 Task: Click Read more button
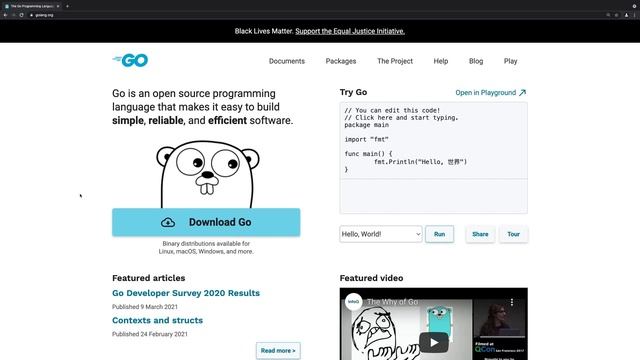coord(278,351)
